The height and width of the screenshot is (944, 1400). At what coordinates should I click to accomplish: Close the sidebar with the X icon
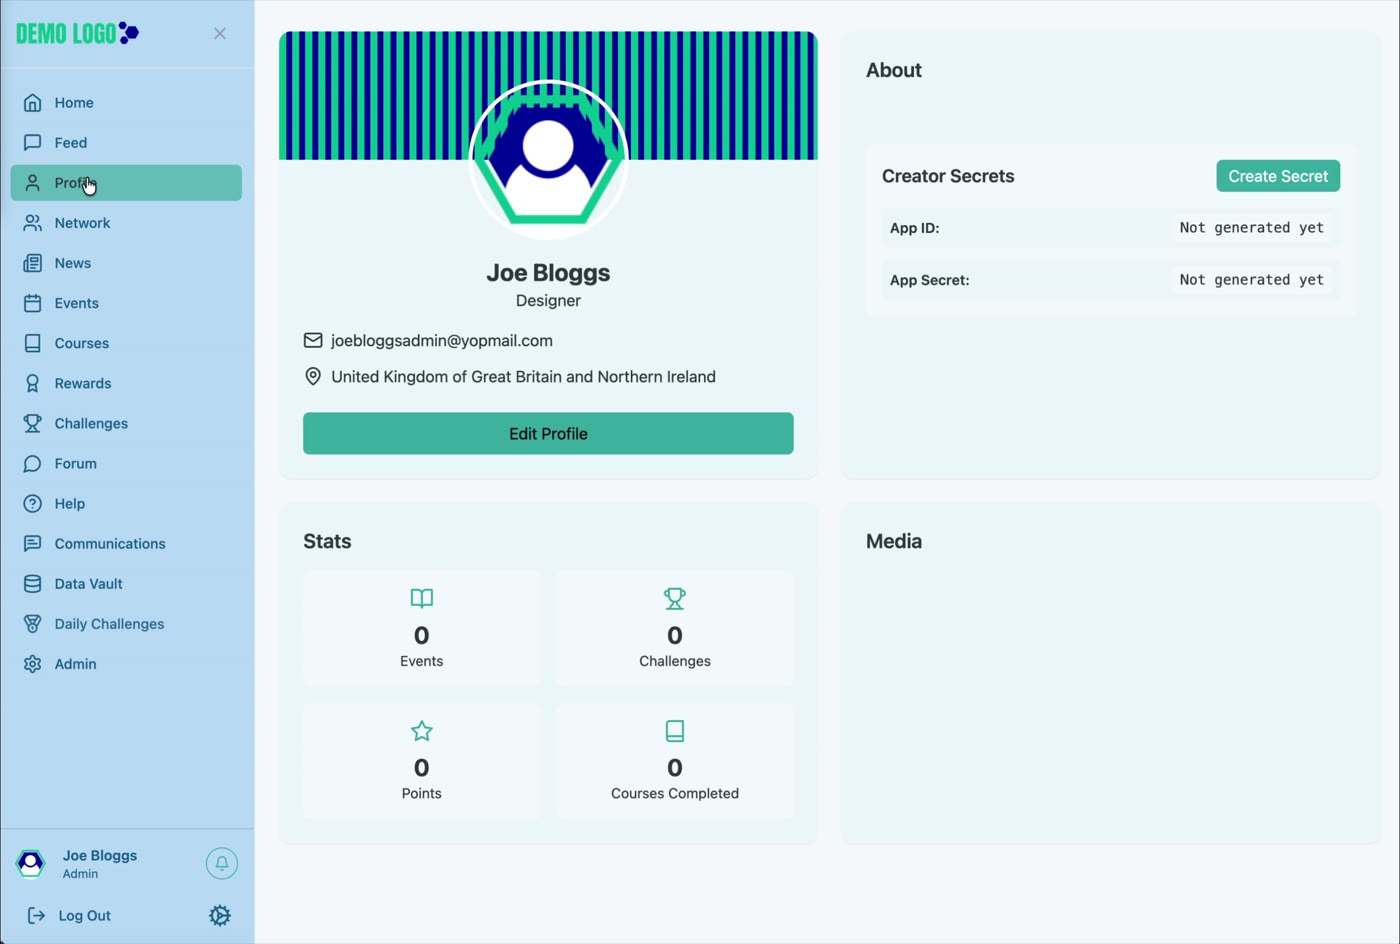[220, 33]
